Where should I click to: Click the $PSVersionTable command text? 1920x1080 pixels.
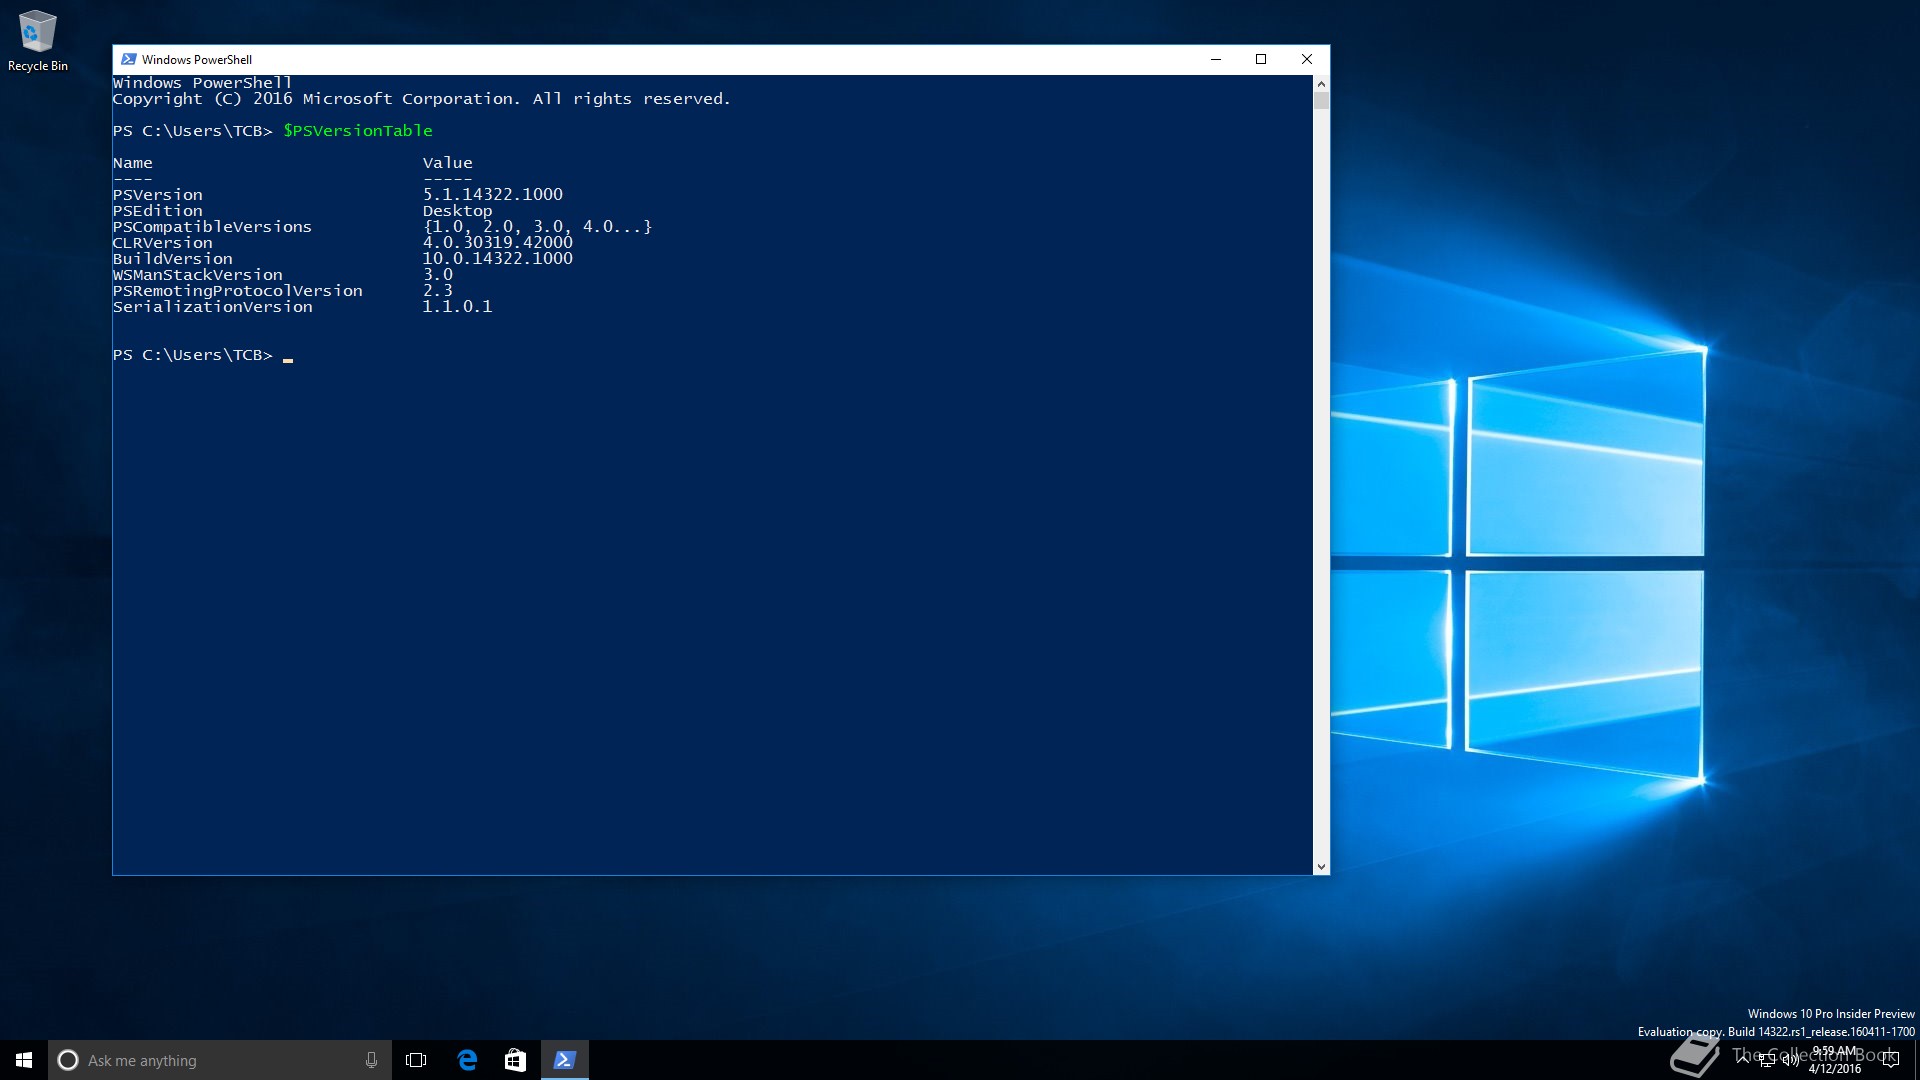(x=358, y=131)
